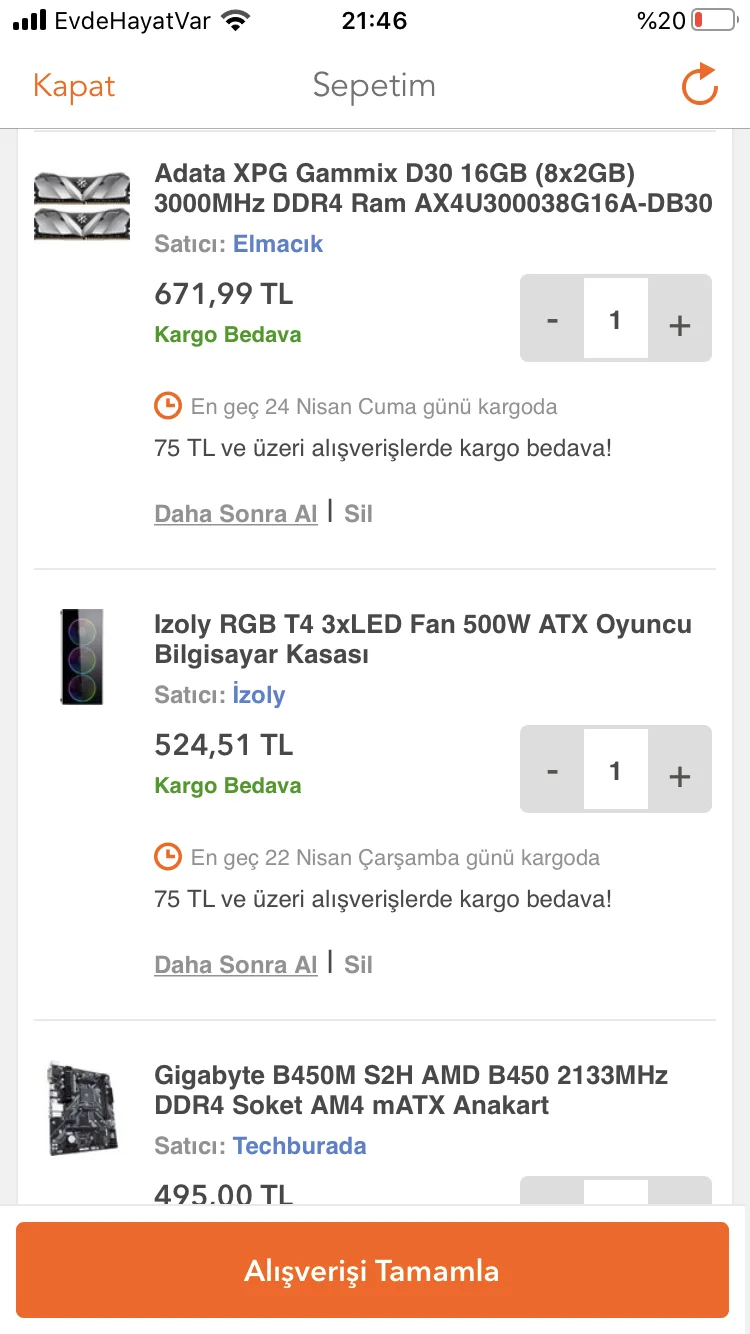This screenshot has width=750, height=1334.
Task: Tap Sil to remove Izoly case
Action: (x=358, y=965)
